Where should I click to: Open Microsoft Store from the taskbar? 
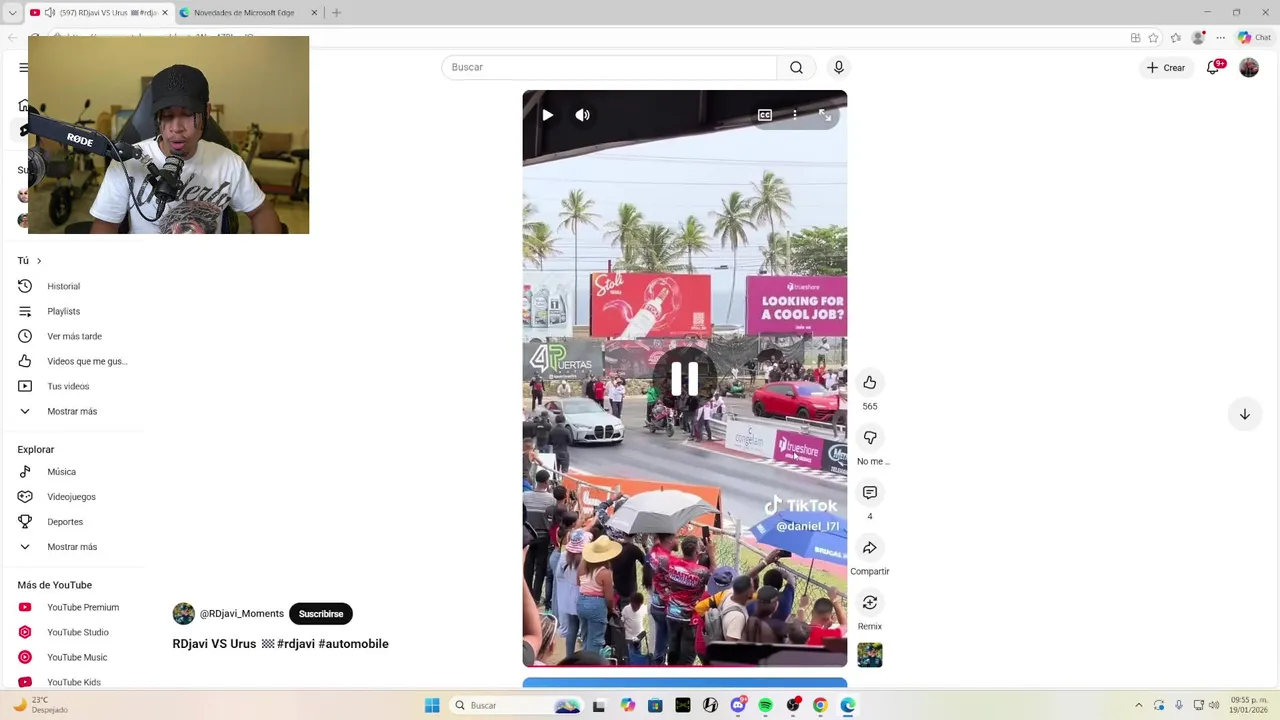pyautogui.click(x=655, y=705)
